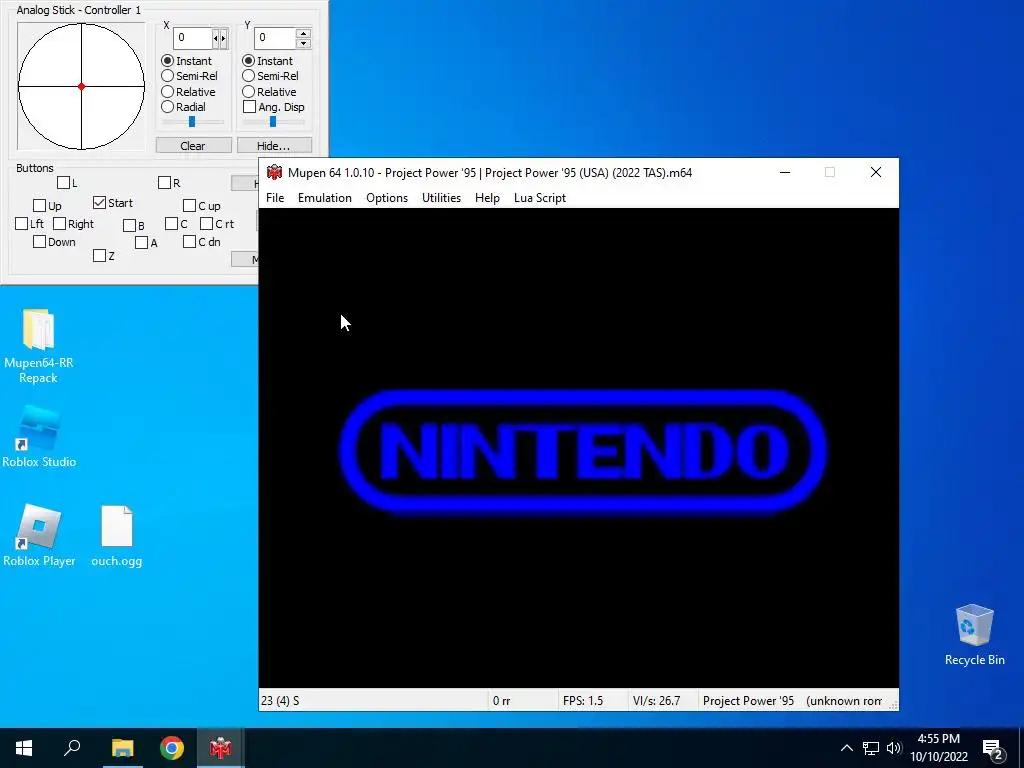Image resolution: width=1024 pixels, height=768 pixels.
Task: Select the Recycle Bin icon
Action: [x=974, y=635]
